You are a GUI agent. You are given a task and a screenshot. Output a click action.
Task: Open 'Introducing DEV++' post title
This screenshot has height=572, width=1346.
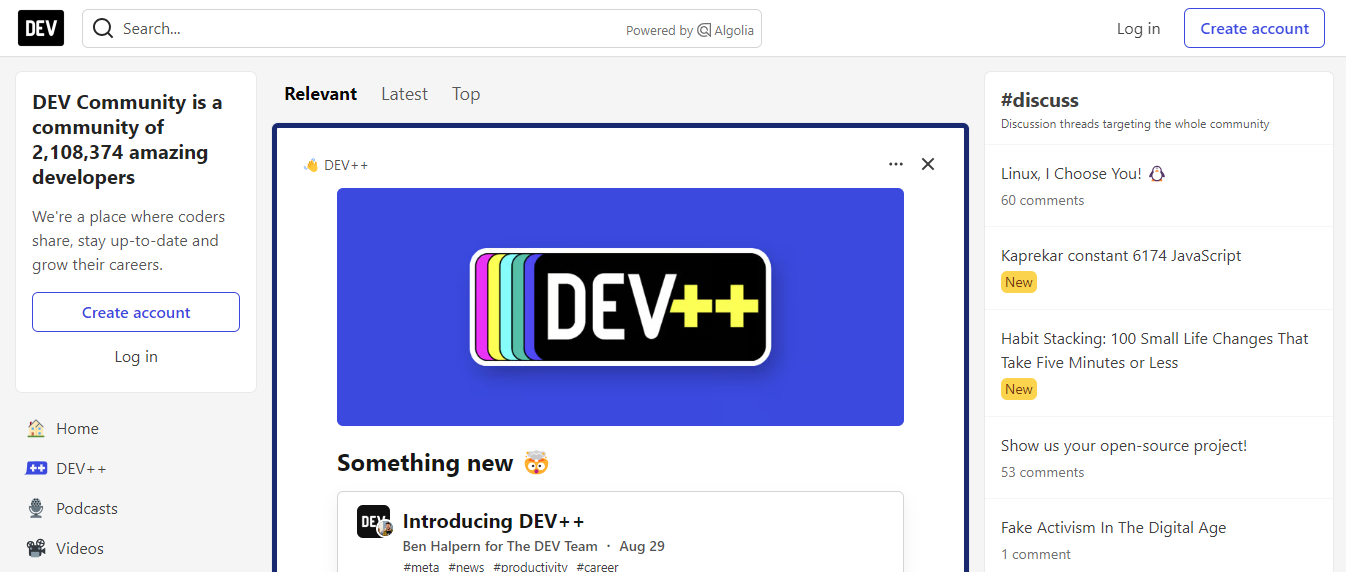[493, 521]
